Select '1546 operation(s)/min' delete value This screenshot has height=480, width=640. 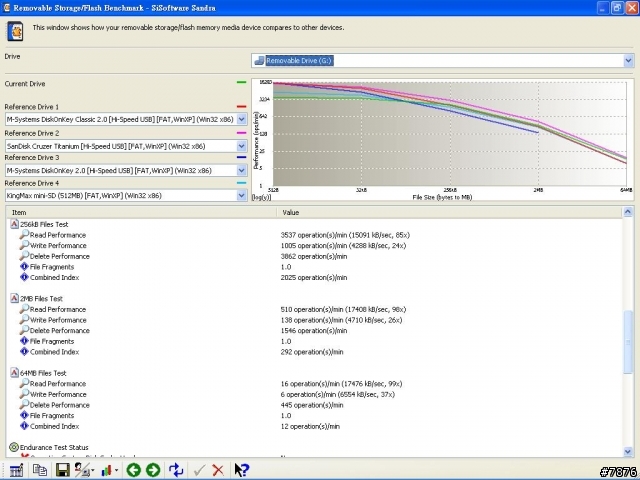[314, 331]
